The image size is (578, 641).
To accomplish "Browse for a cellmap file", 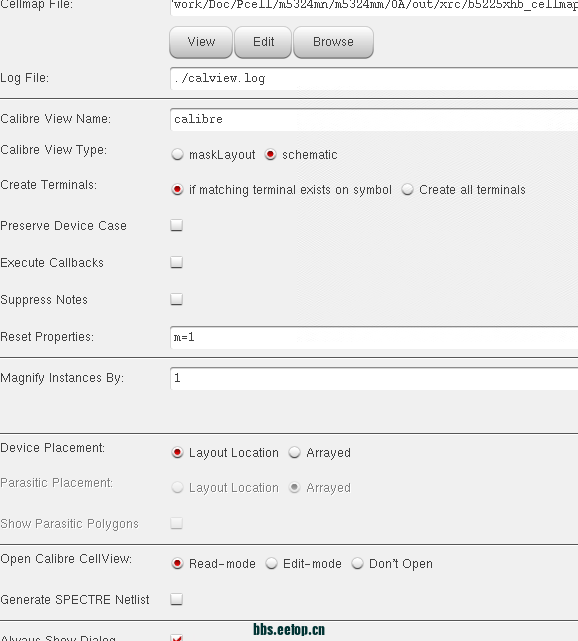I will 333,42.
